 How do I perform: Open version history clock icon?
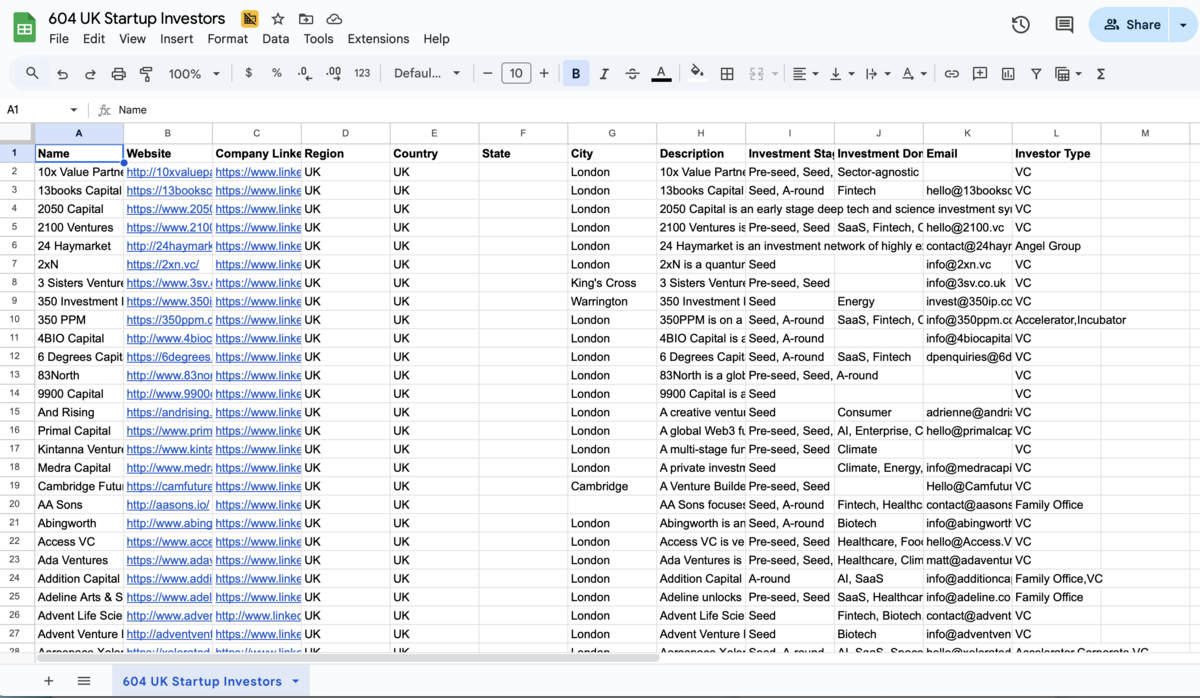[x=1020, y=25]
